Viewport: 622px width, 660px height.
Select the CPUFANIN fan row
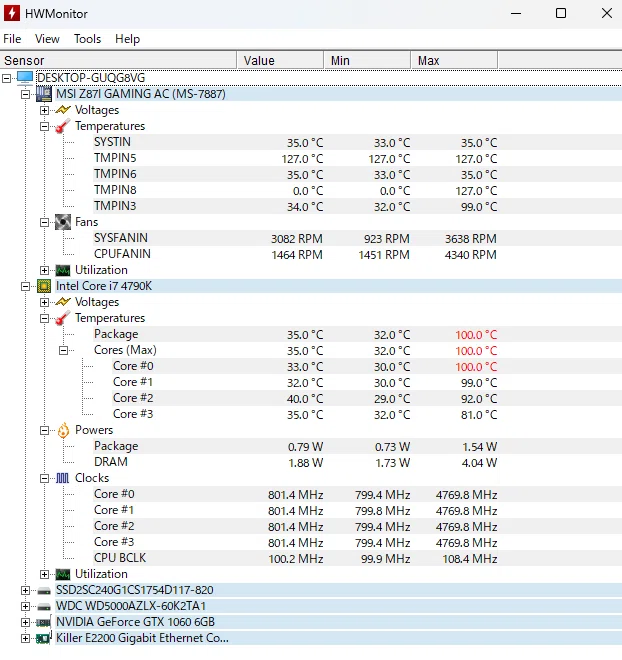tap(357, 254)
